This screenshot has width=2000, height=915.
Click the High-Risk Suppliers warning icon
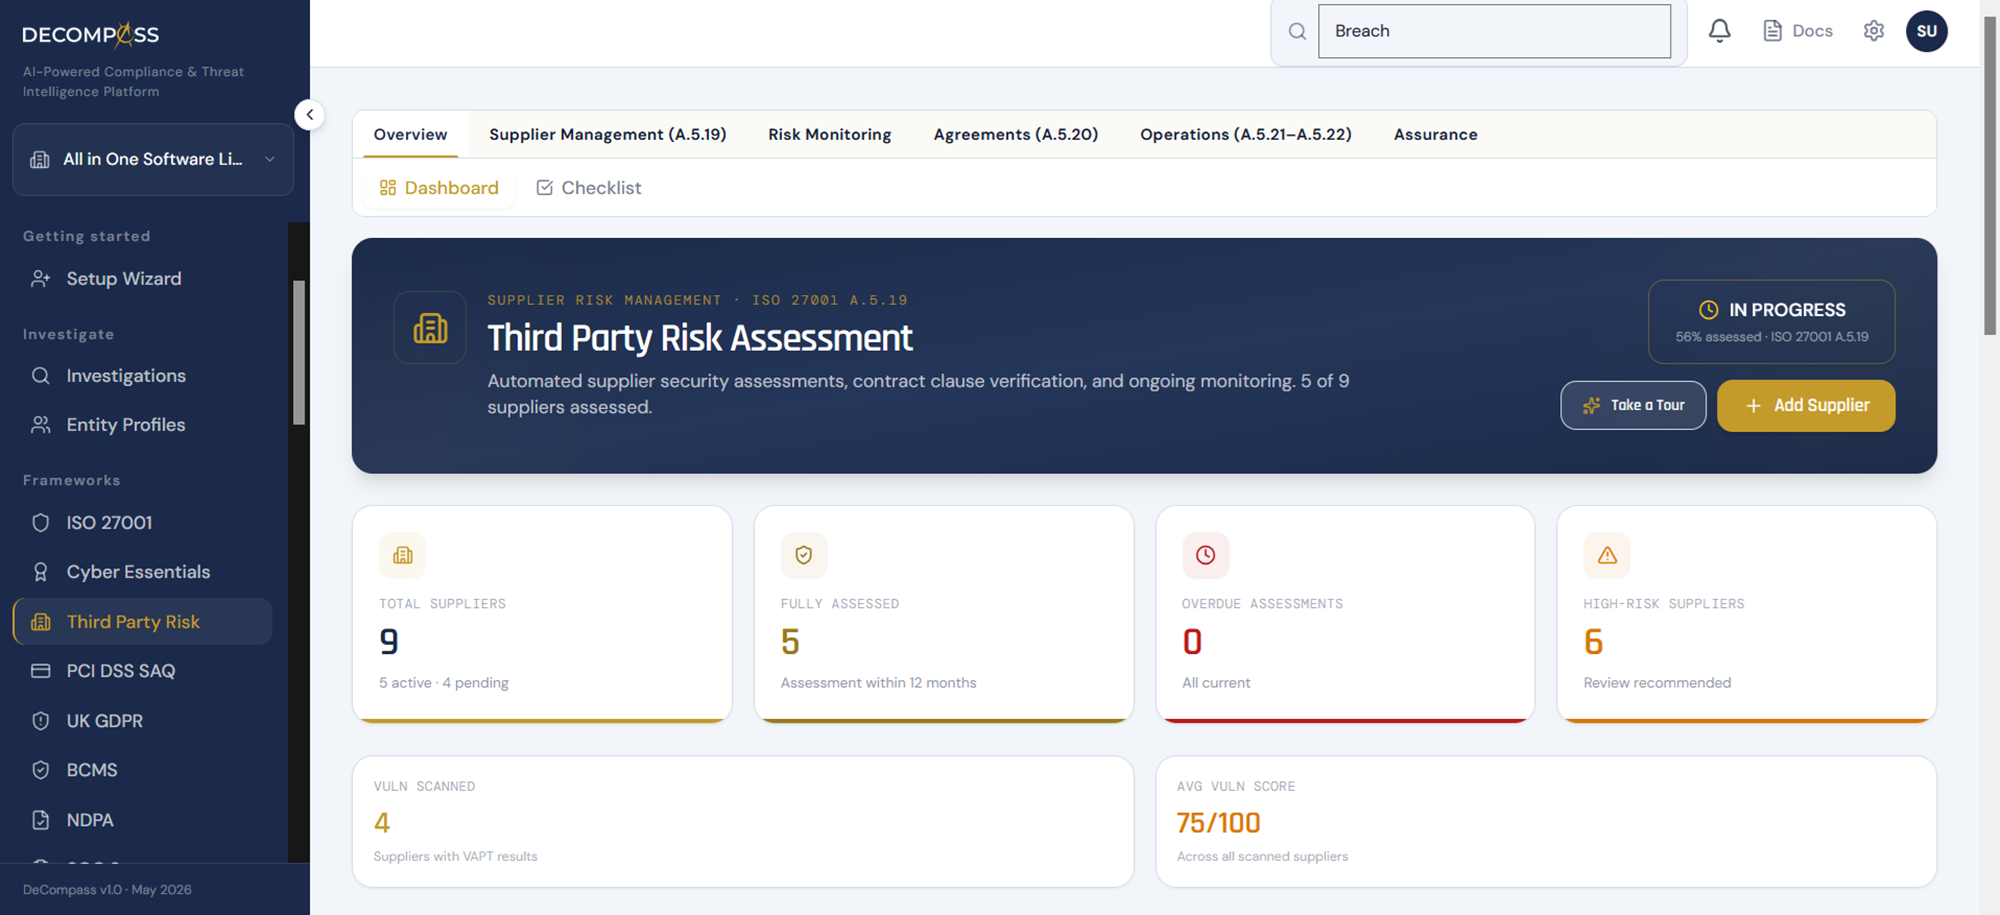click(x=1607, y=555)
